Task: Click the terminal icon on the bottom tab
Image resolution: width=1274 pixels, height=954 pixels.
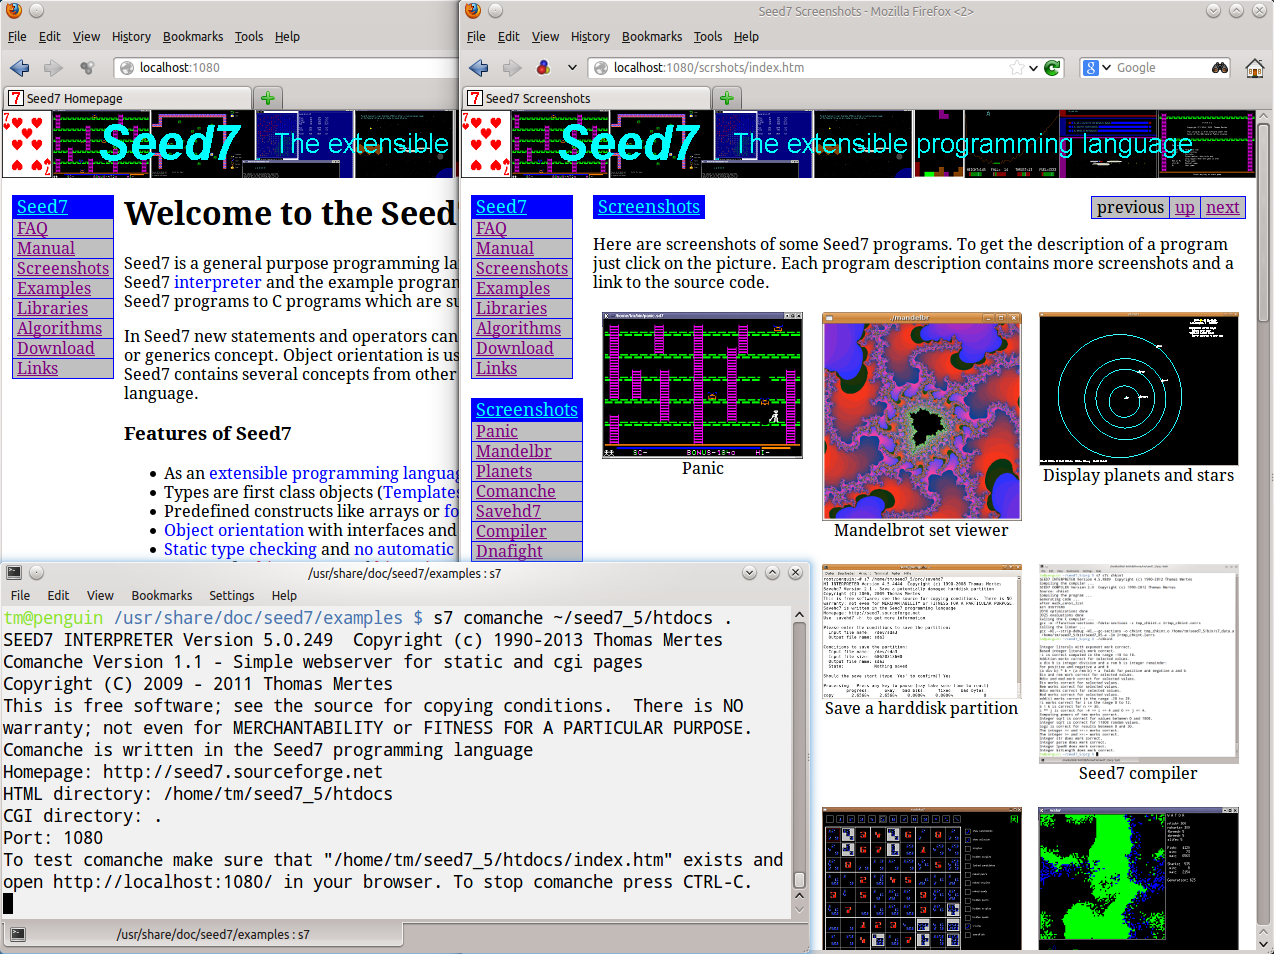Action: (18, 934)
